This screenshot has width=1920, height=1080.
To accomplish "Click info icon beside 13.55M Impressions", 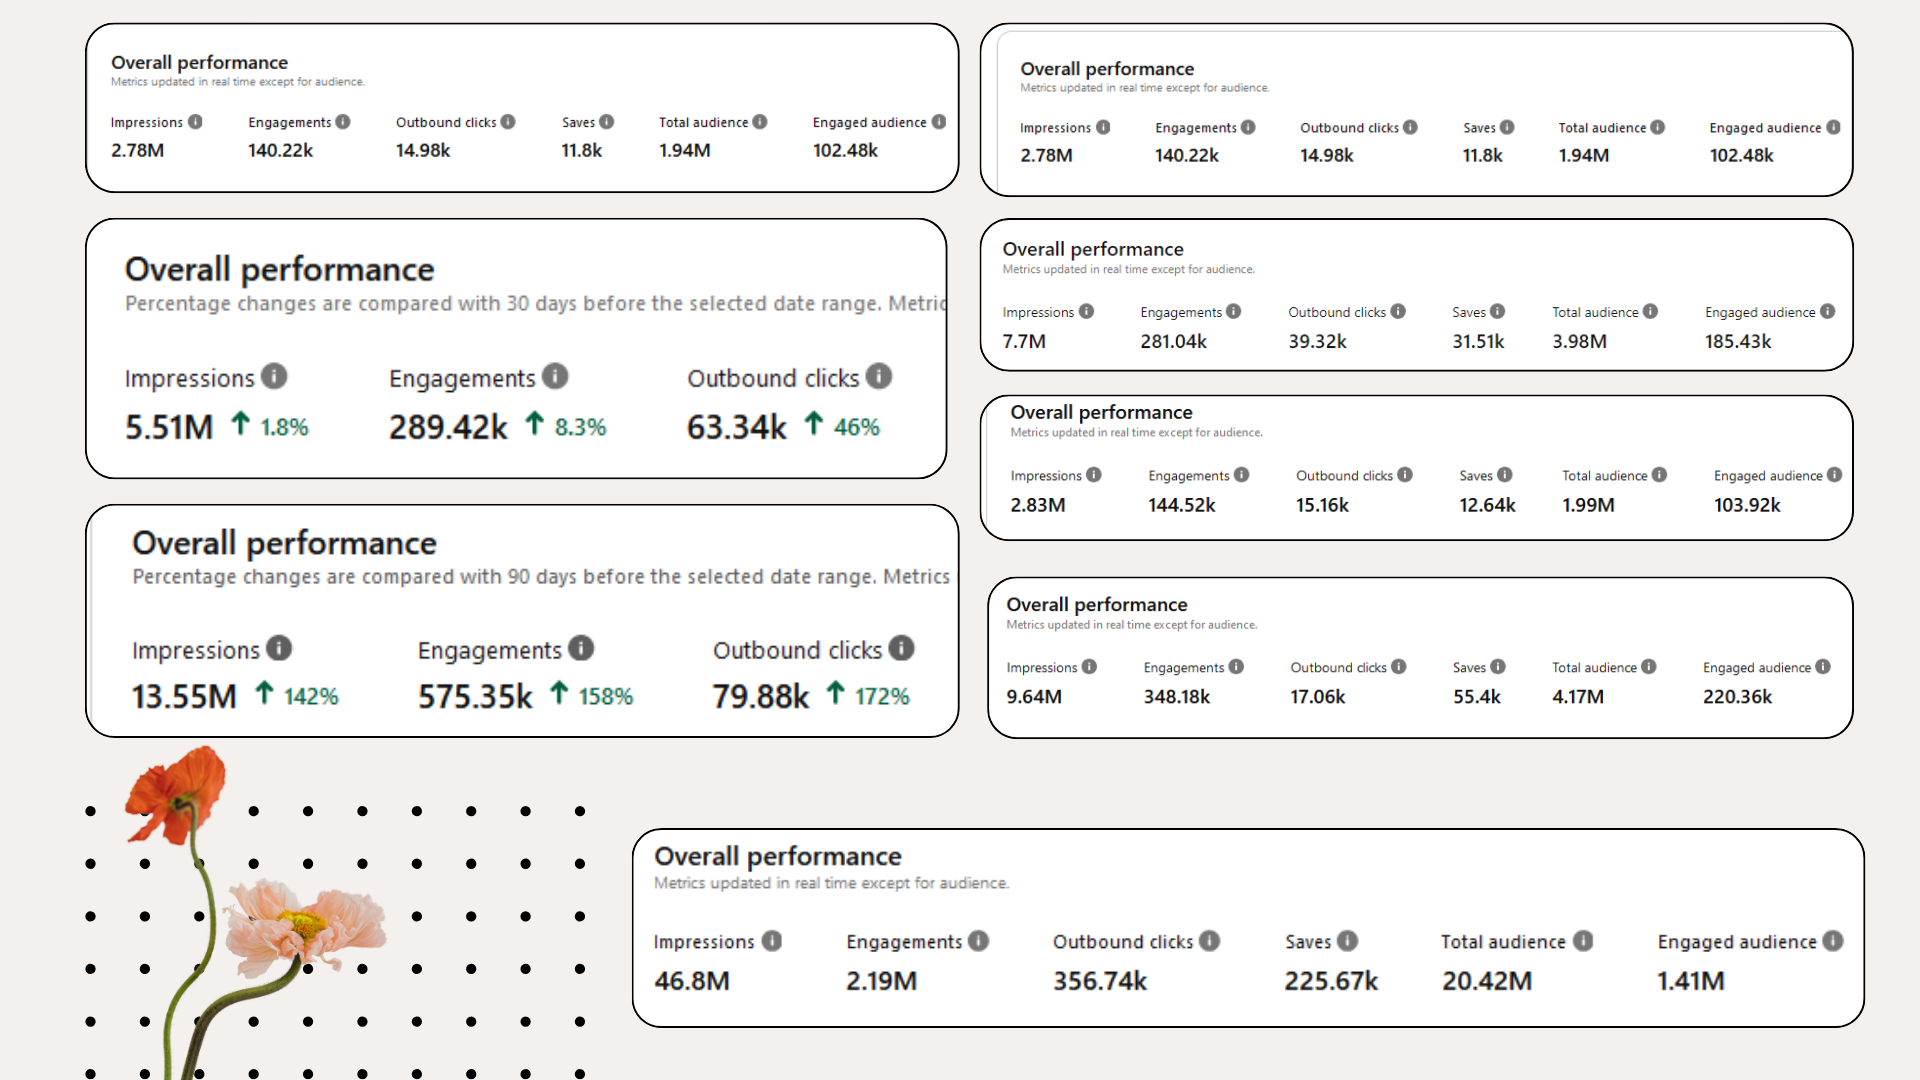I will (279, 648).
